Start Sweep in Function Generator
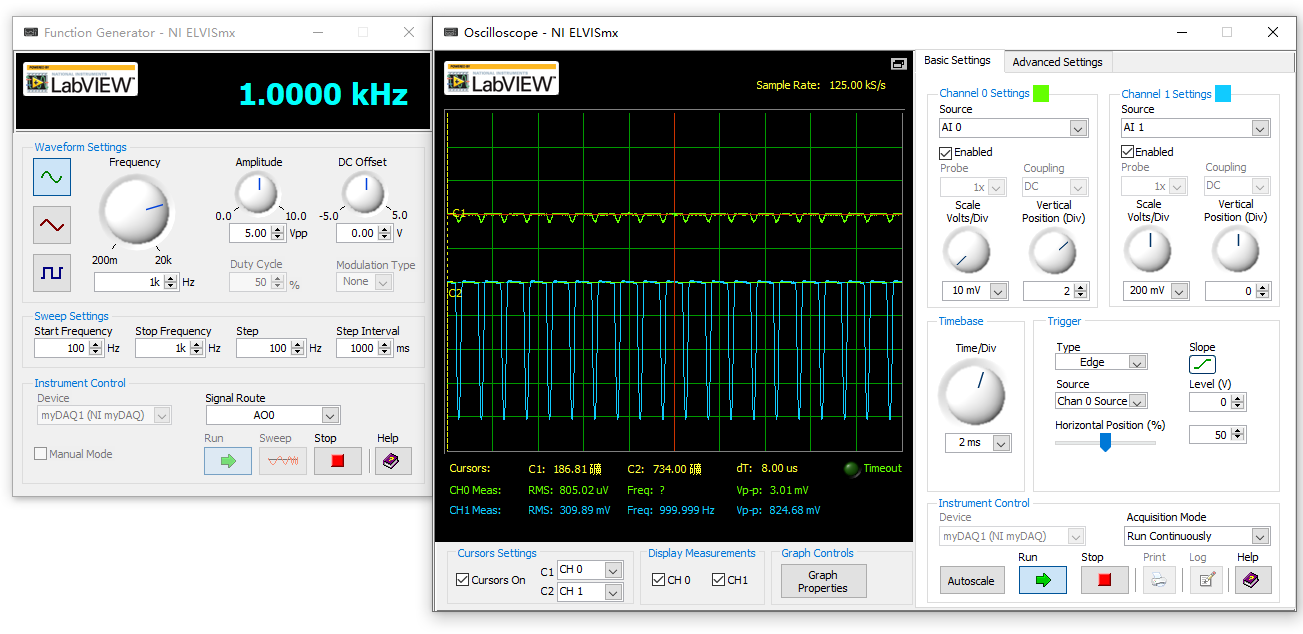Image resolution: width=1303 pixels, height=634 pixels. (283, 461)
